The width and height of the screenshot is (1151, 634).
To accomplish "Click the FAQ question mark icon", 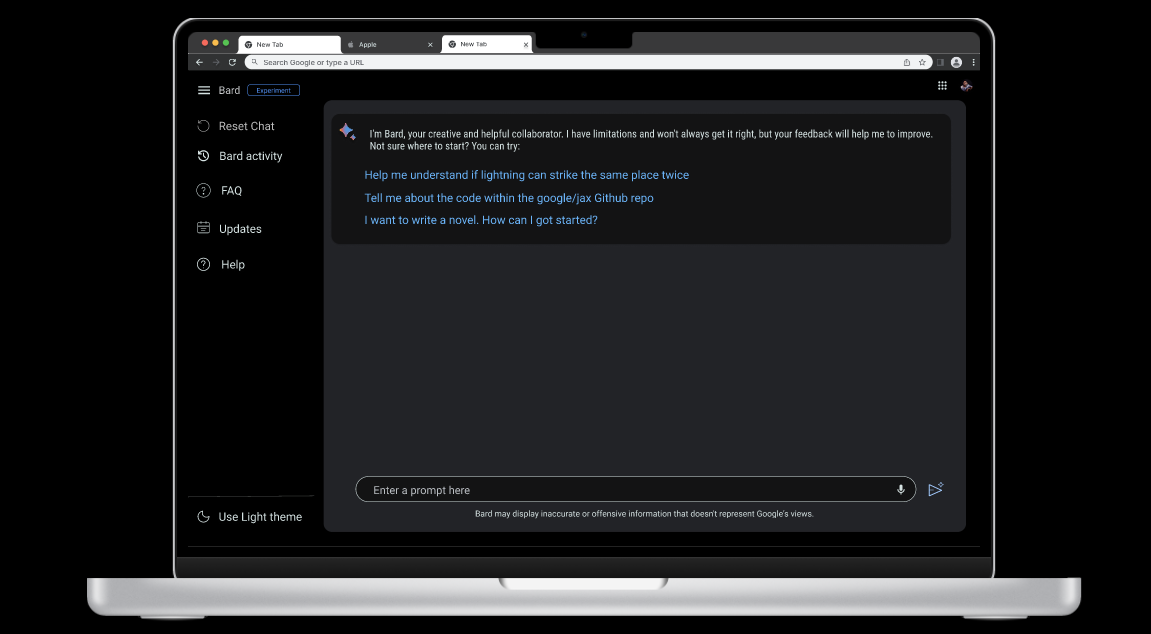I will click(203, 190).
